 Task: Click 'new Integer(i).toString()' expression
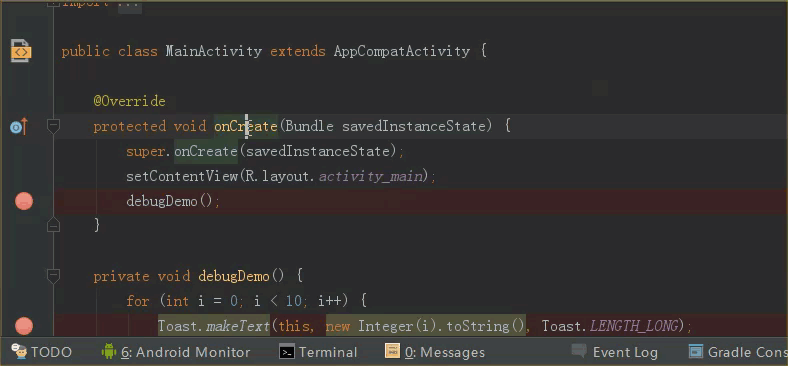click(425, 326)
